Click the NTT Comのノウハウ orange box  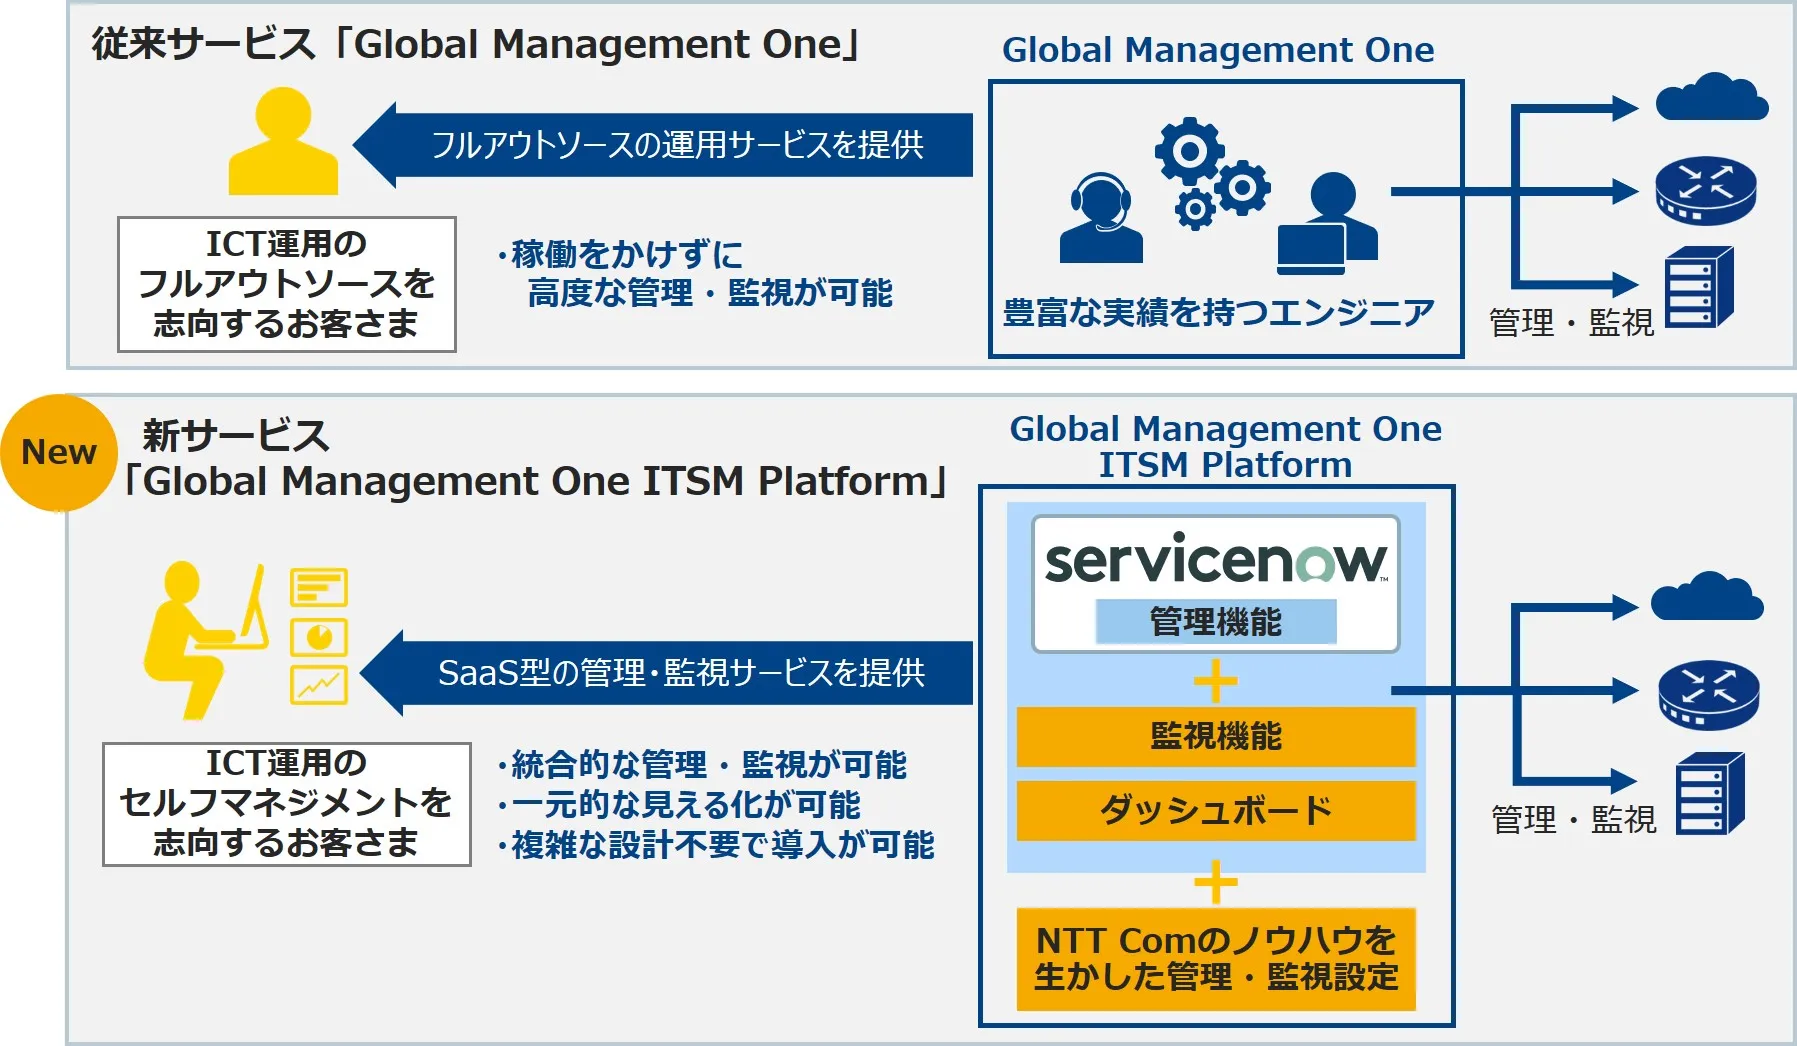coord(1215,958)
